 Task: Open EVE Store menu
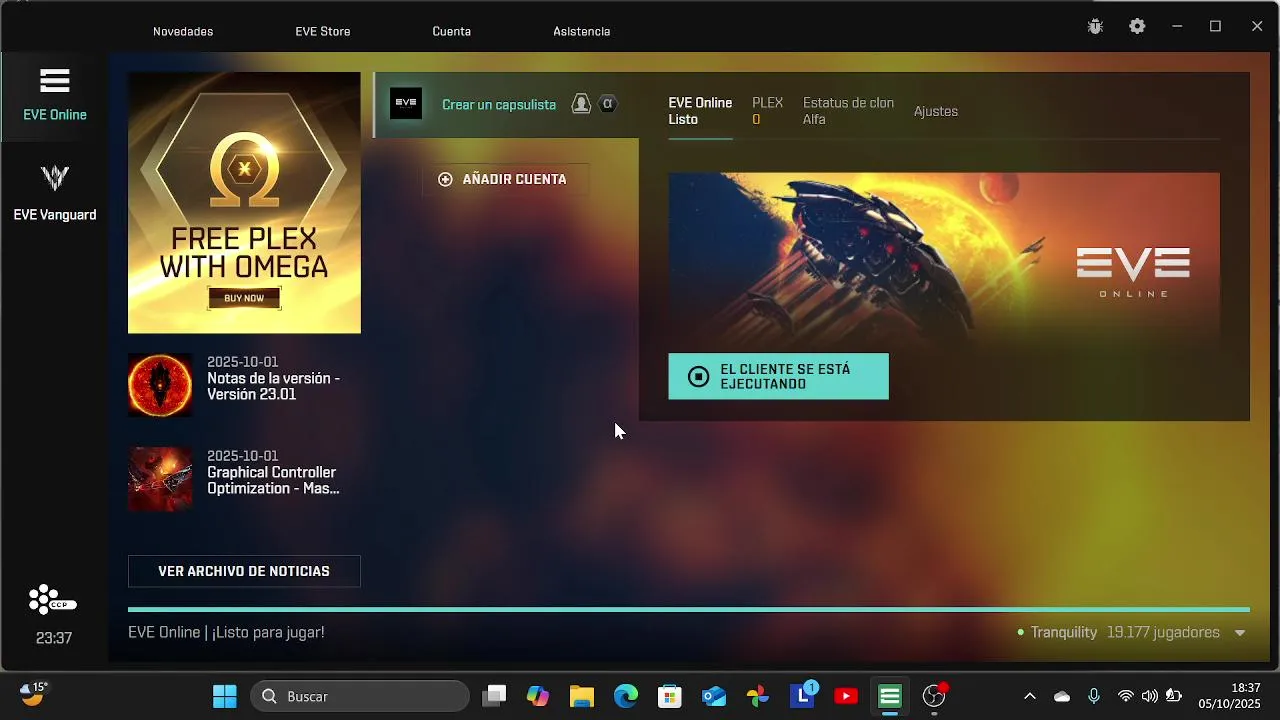(x=323, y=31)
